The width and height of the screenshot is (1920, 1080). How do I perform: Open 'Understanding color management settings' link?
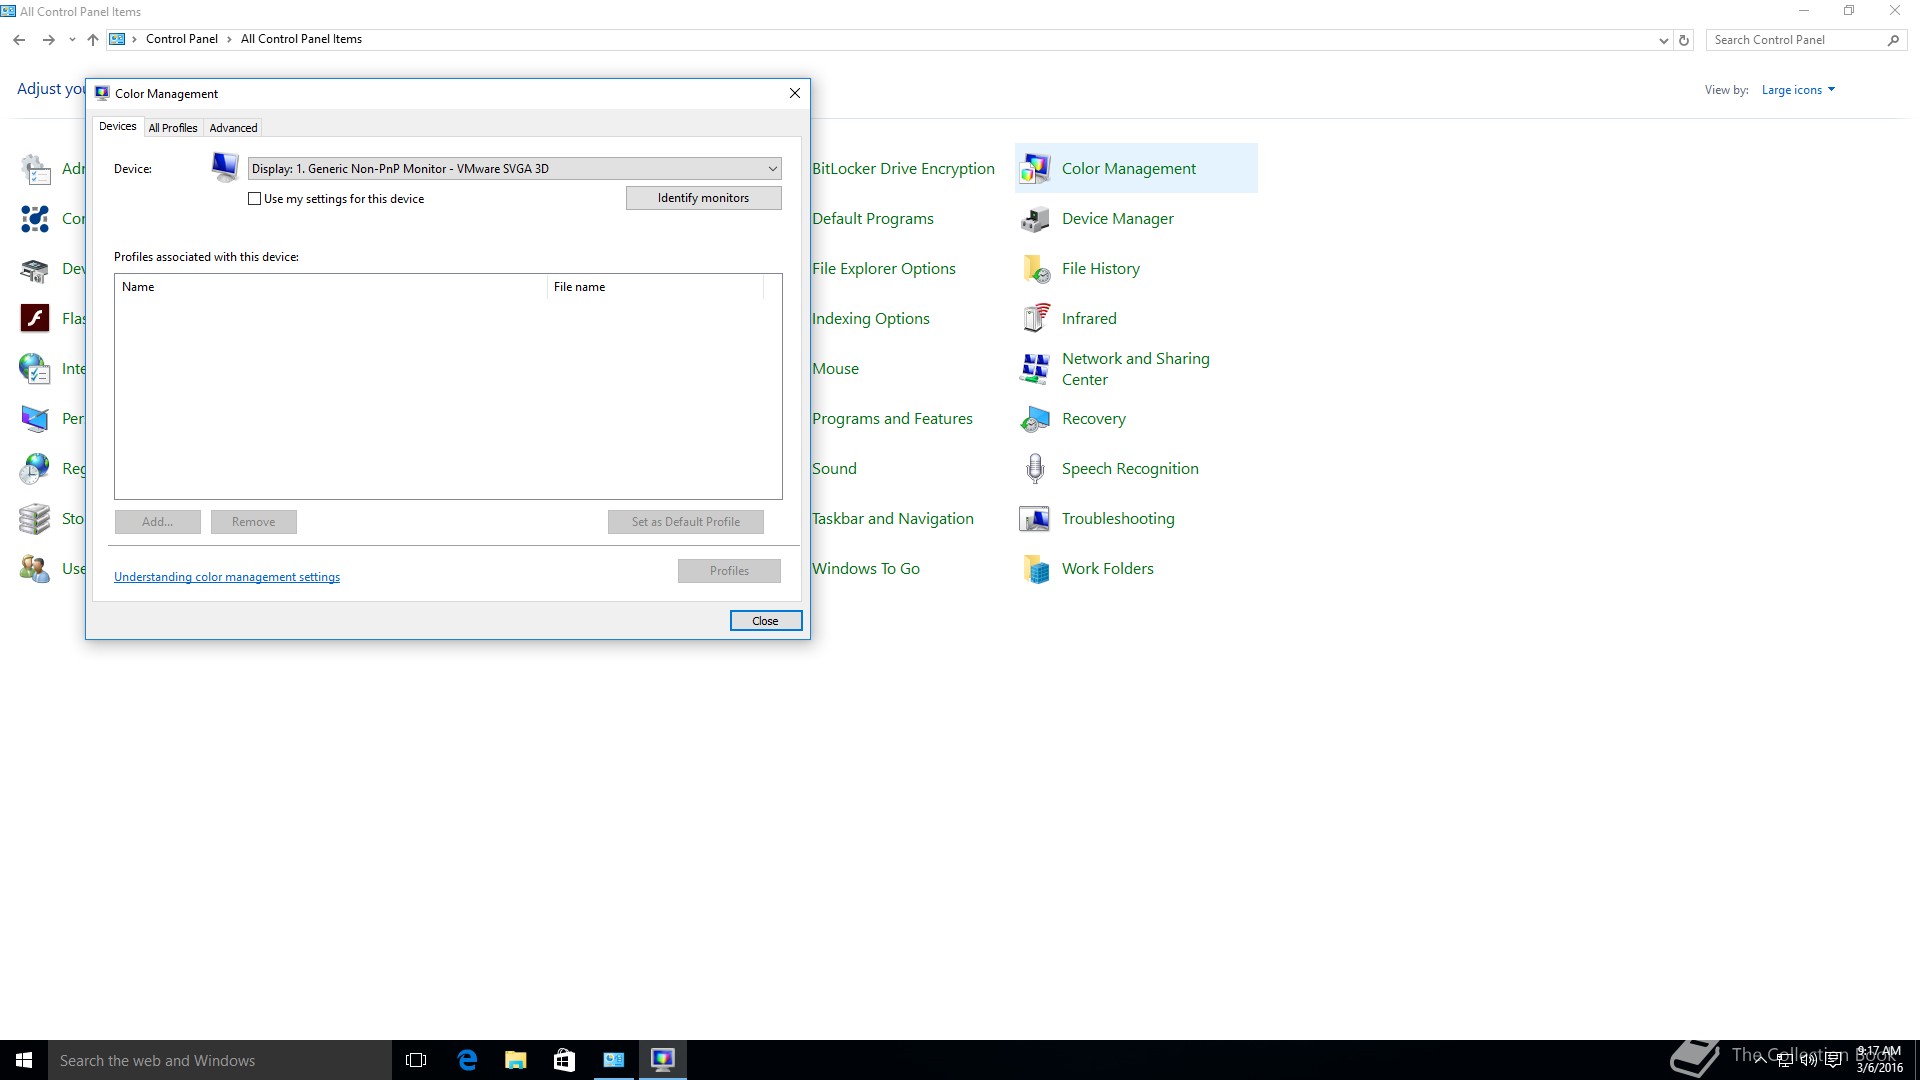227,576
